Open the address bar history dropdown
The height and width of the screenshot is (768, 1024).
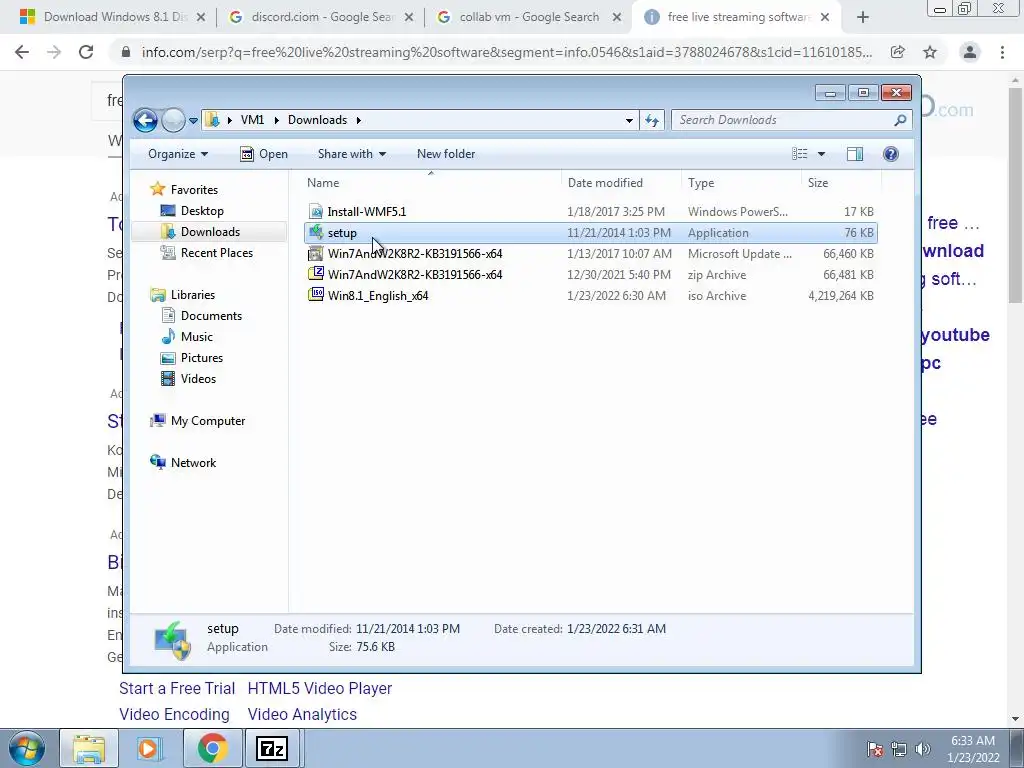(629, 120)
